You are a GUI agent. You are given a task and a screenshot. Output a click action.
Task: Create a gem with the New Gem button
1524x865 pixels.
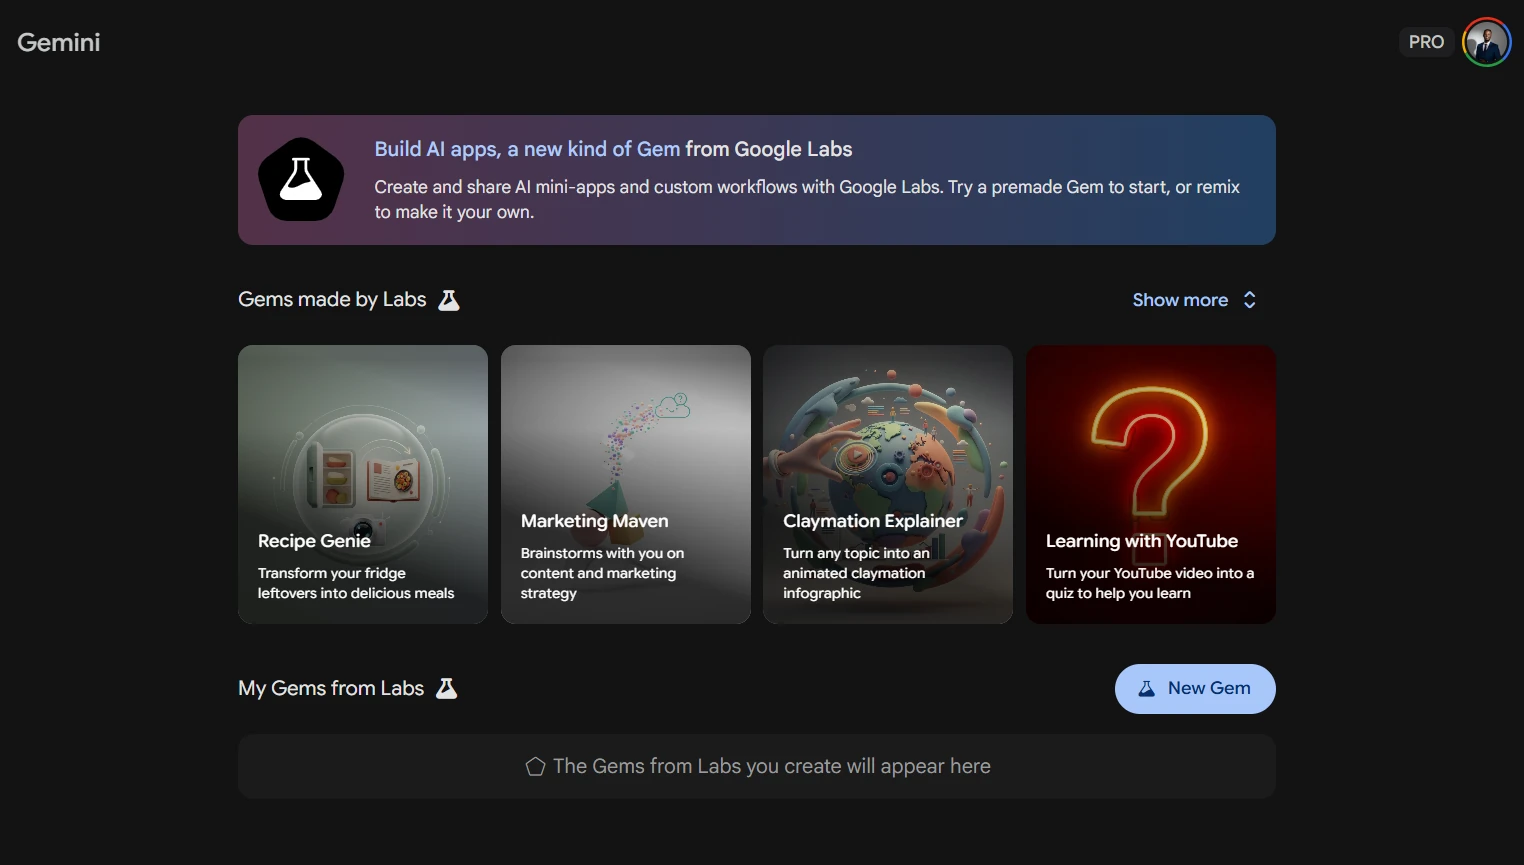(x=1195, y=689)
